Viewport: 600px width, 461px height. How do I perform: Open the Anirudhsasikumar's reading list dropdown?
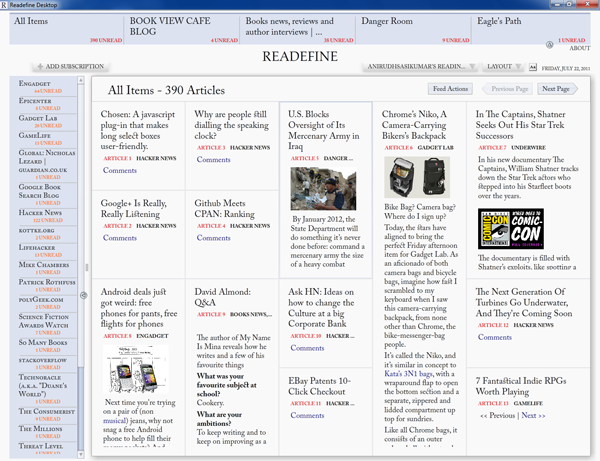[x=421, y=67]
